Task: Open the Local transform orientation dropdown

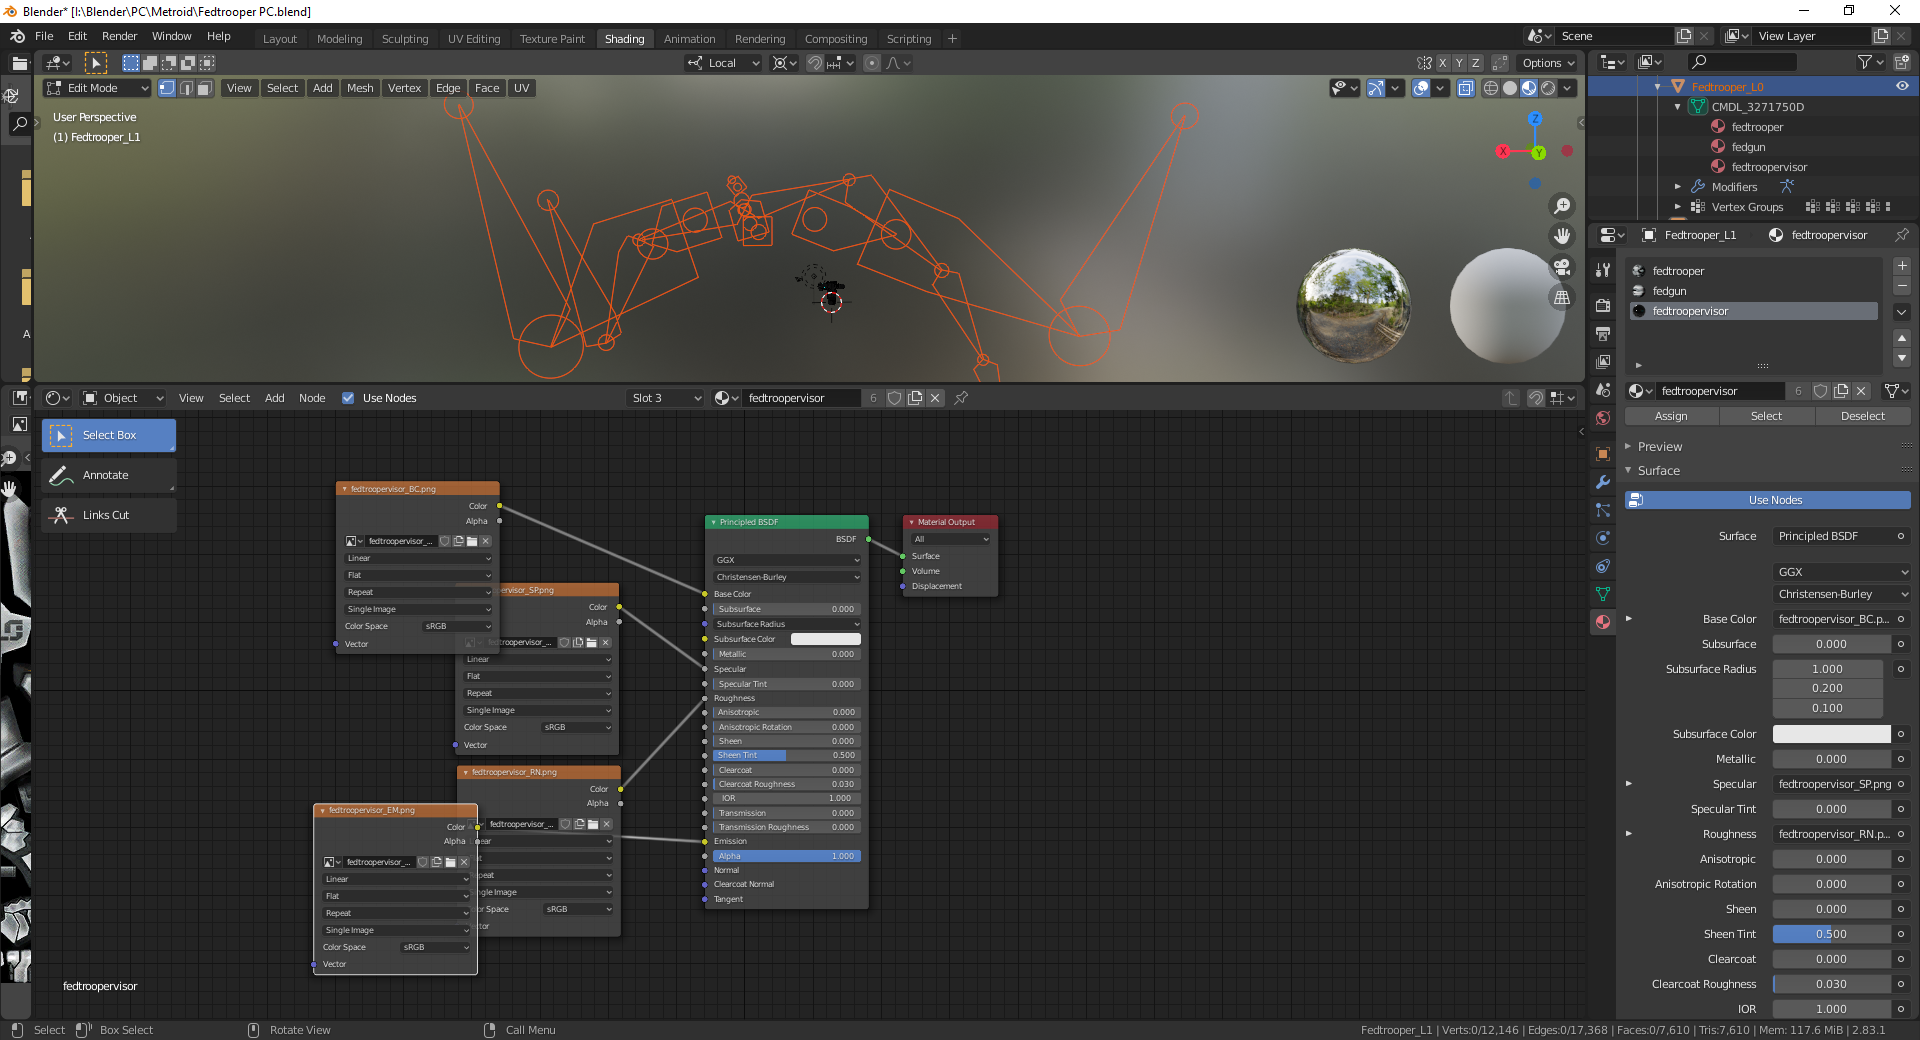Action: pos(723,63)
